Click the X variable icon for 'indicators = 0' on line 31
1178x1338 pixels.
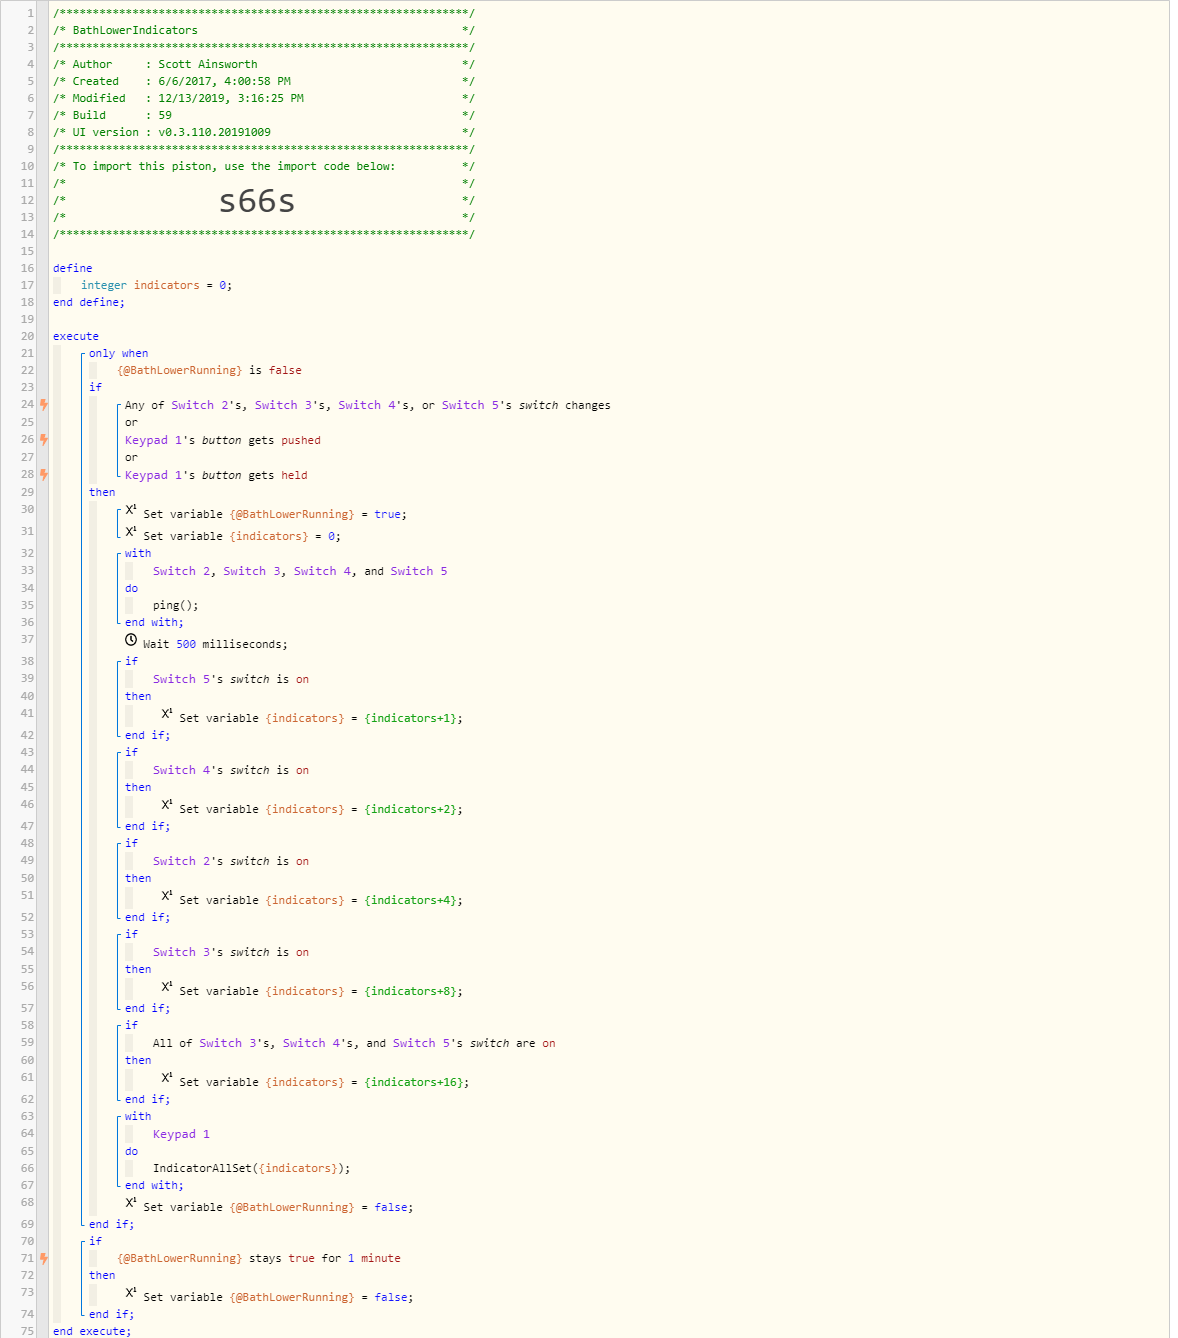[x=131, y=533]
